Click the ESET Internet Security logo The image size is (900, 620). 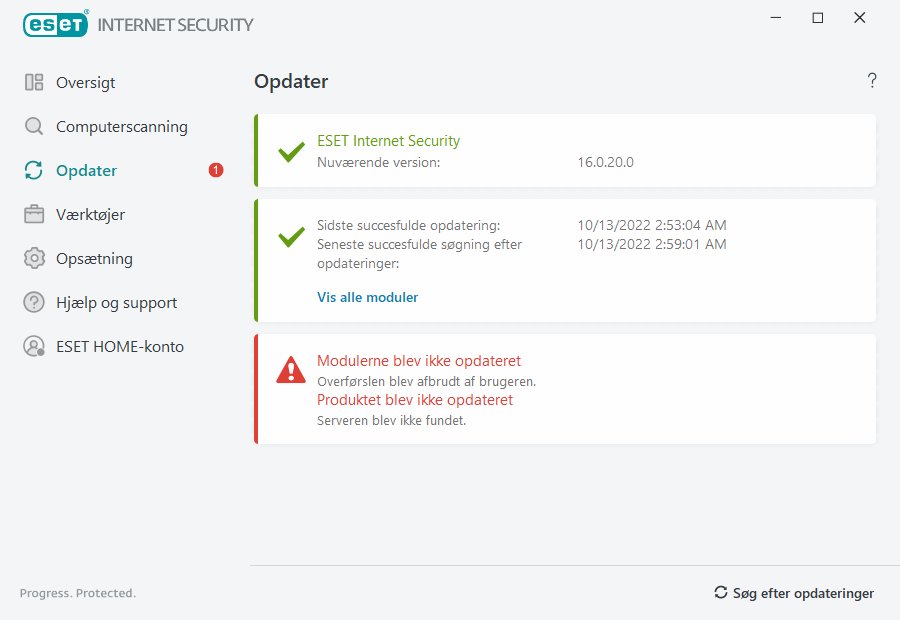(138, 24)
